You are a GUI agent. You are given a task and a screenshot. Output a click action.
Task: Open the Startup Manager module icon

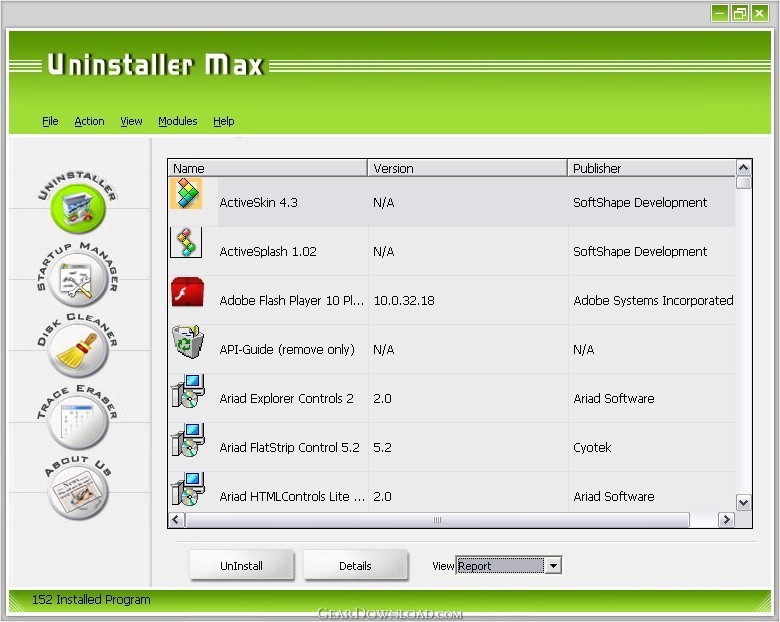tap(78, 279)
